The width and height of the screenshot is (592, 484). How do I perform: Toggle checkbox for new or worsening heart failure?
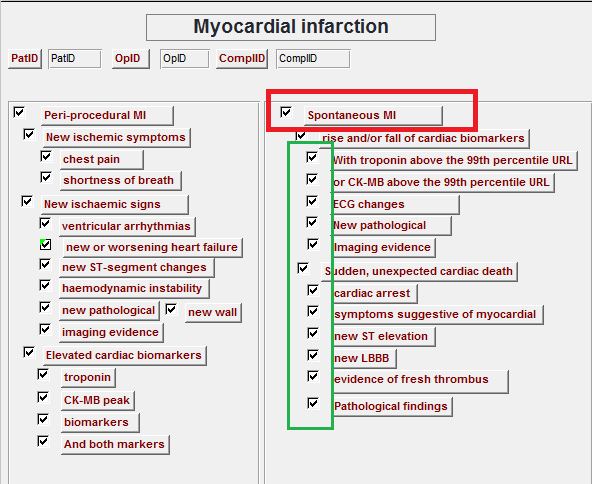click(x=46, y=245)
